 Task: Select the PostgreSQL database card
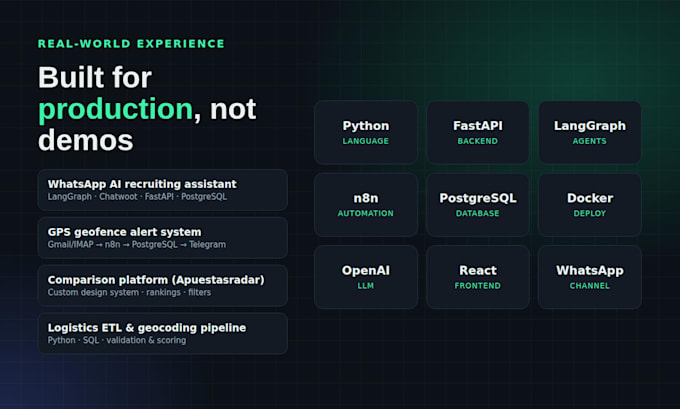[x=477, y=205]
